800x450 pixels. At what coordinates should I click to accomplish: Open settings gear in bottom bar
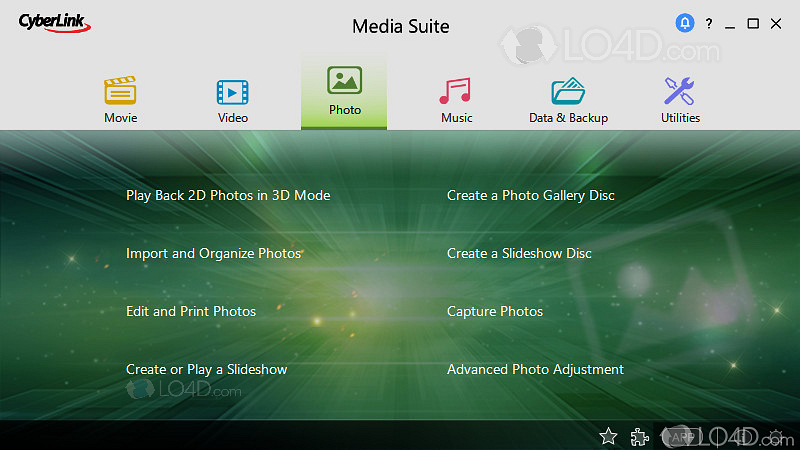[x=776, y=437]
